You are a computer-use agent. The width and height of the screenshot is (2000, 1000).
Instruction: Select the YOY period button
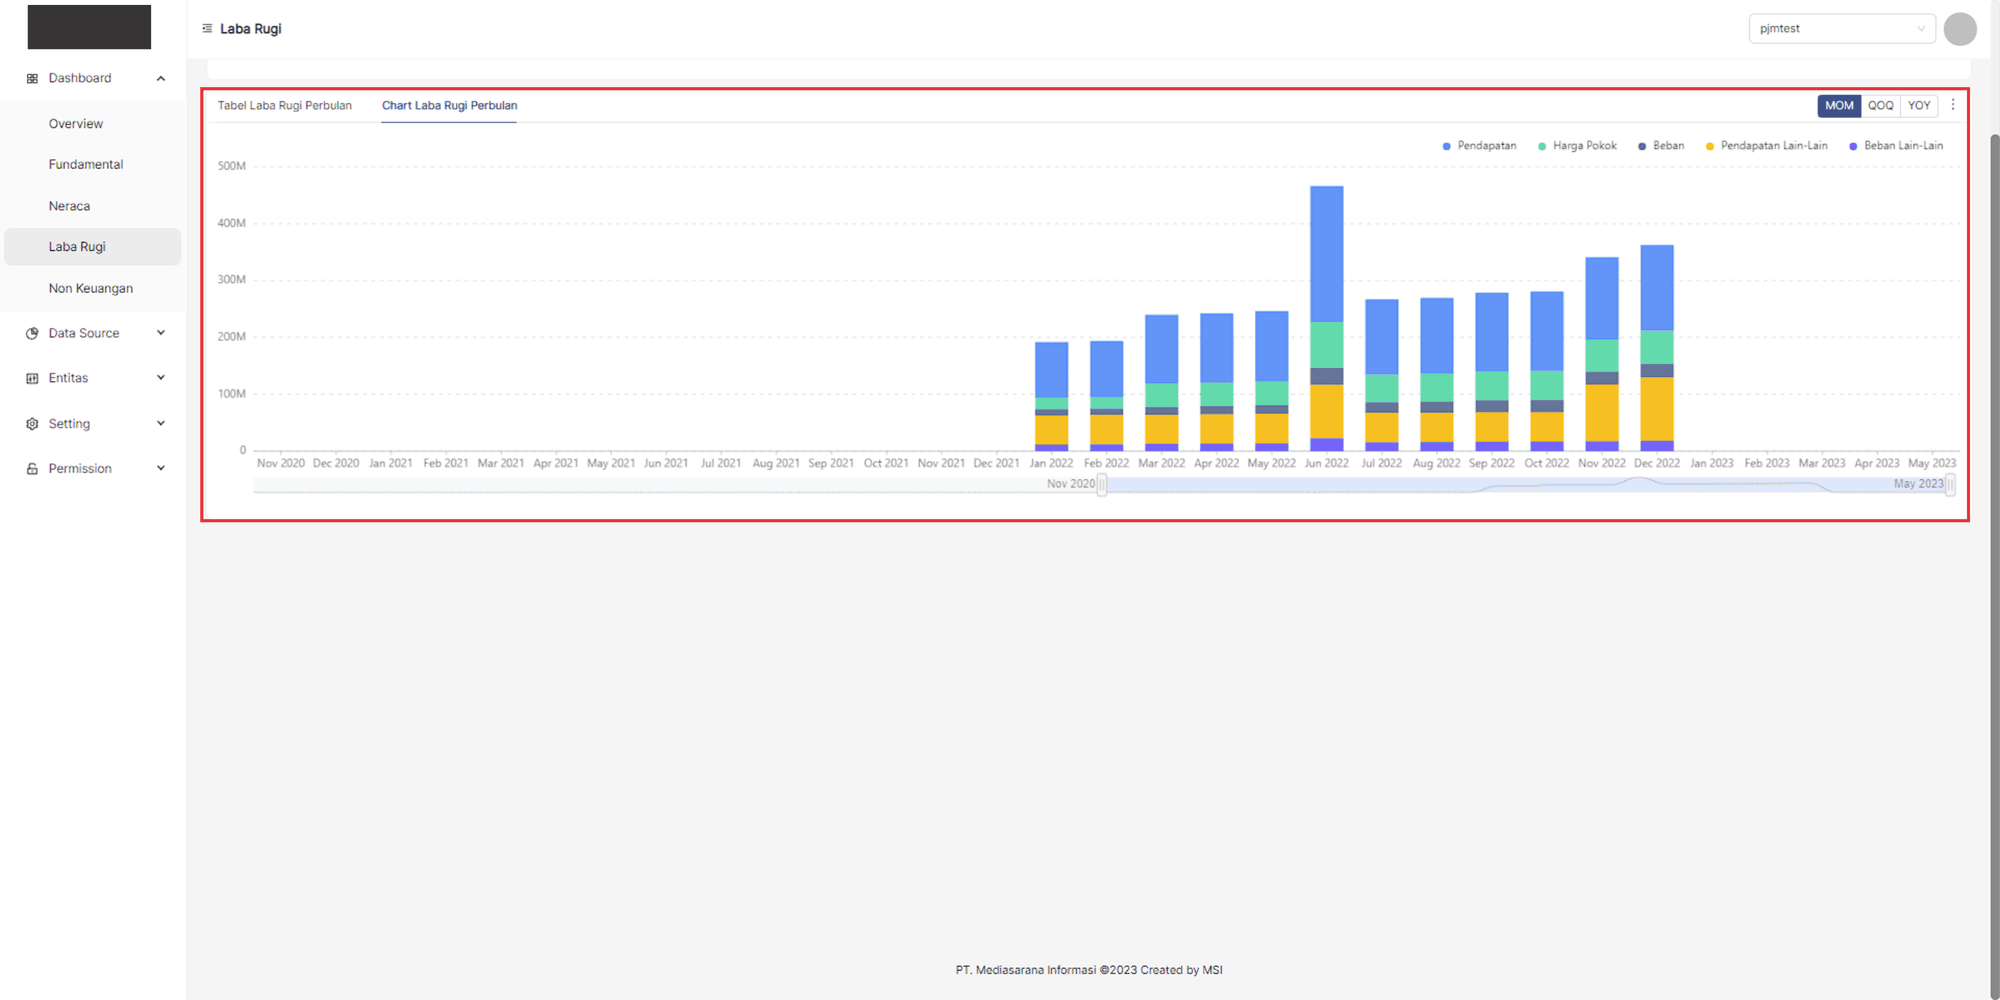coord(1919,106)
